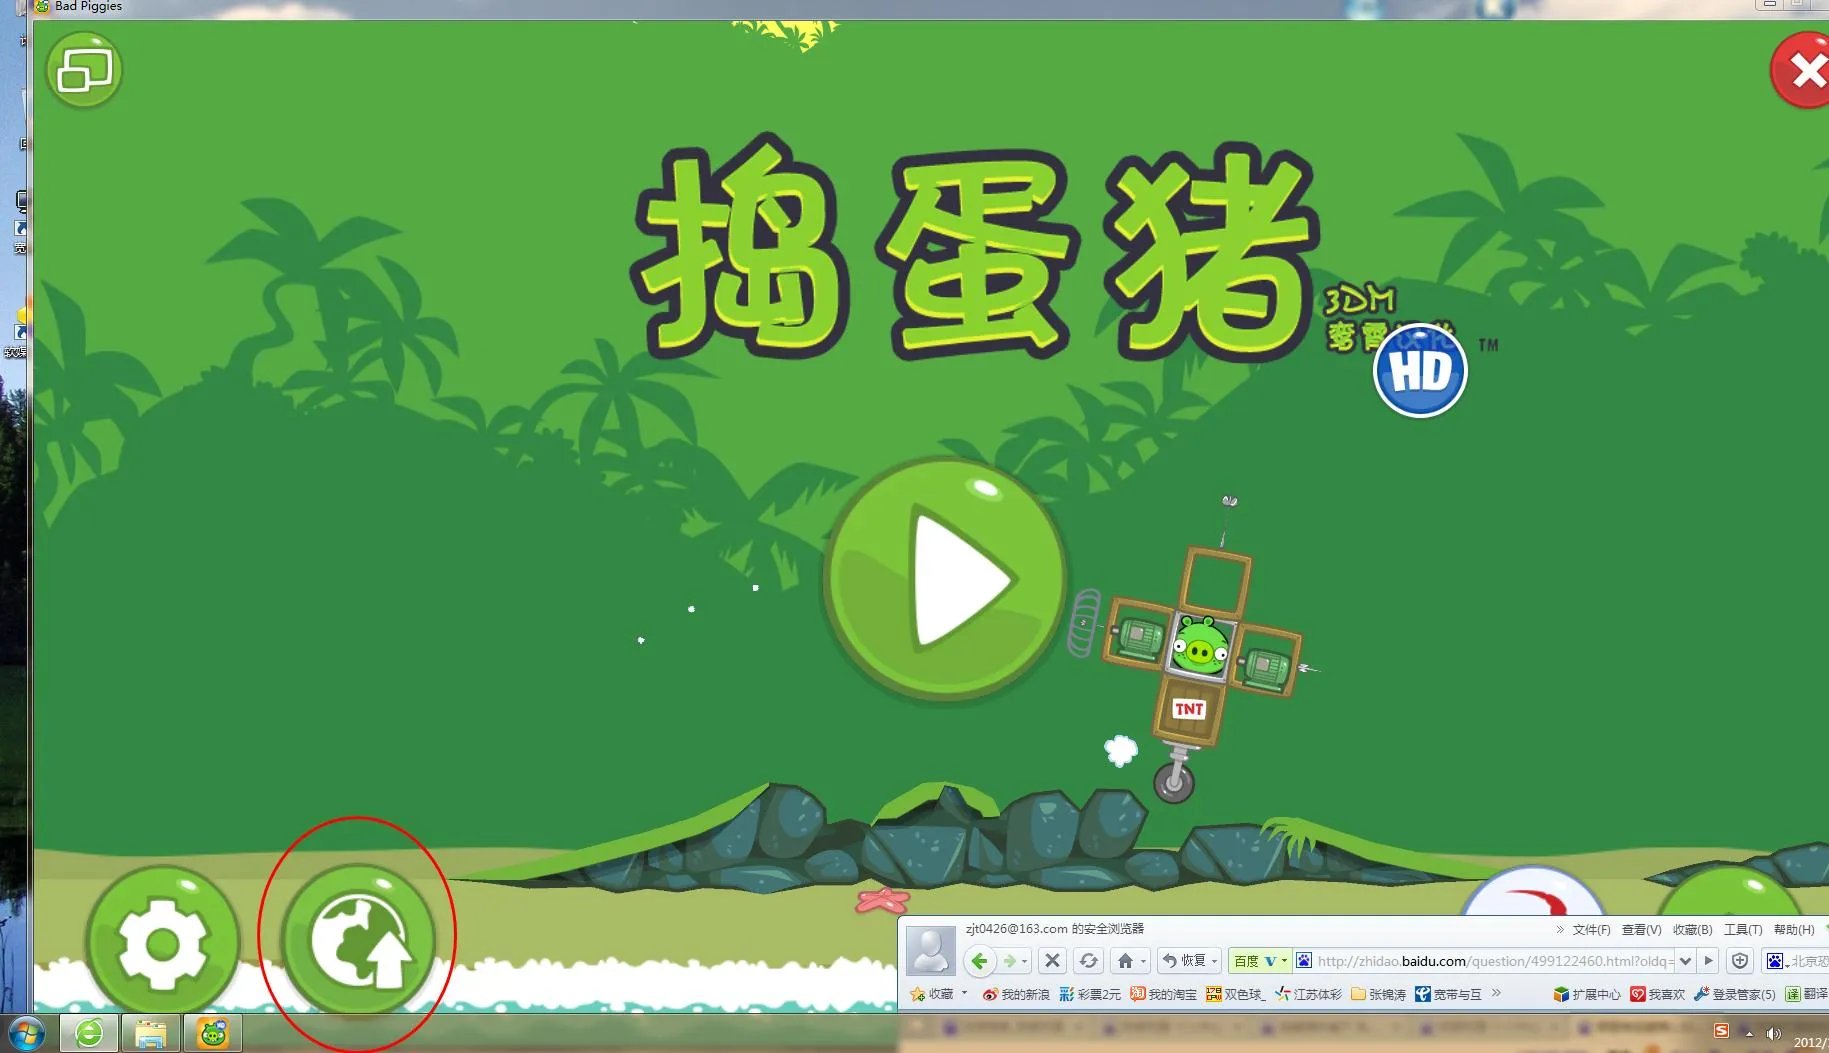
Task: Open the 文件(F) menu
Action: click(1591, 929)
